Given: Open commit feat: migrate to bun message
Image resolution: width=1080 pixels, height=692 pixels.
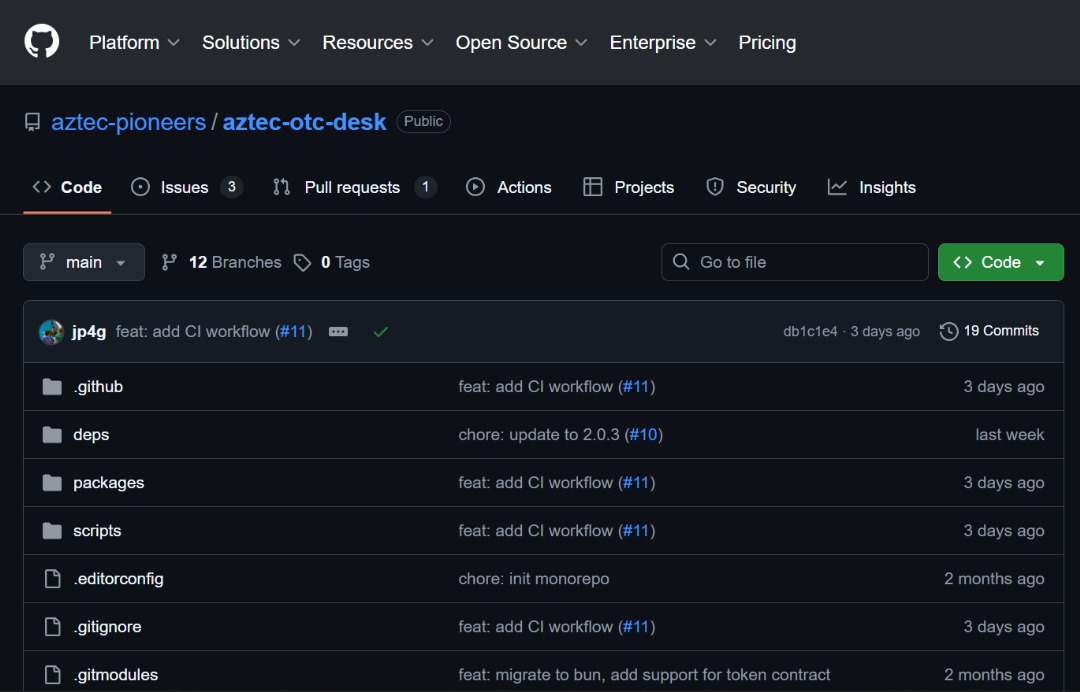Looking at the screenshot, I should 644,675.
